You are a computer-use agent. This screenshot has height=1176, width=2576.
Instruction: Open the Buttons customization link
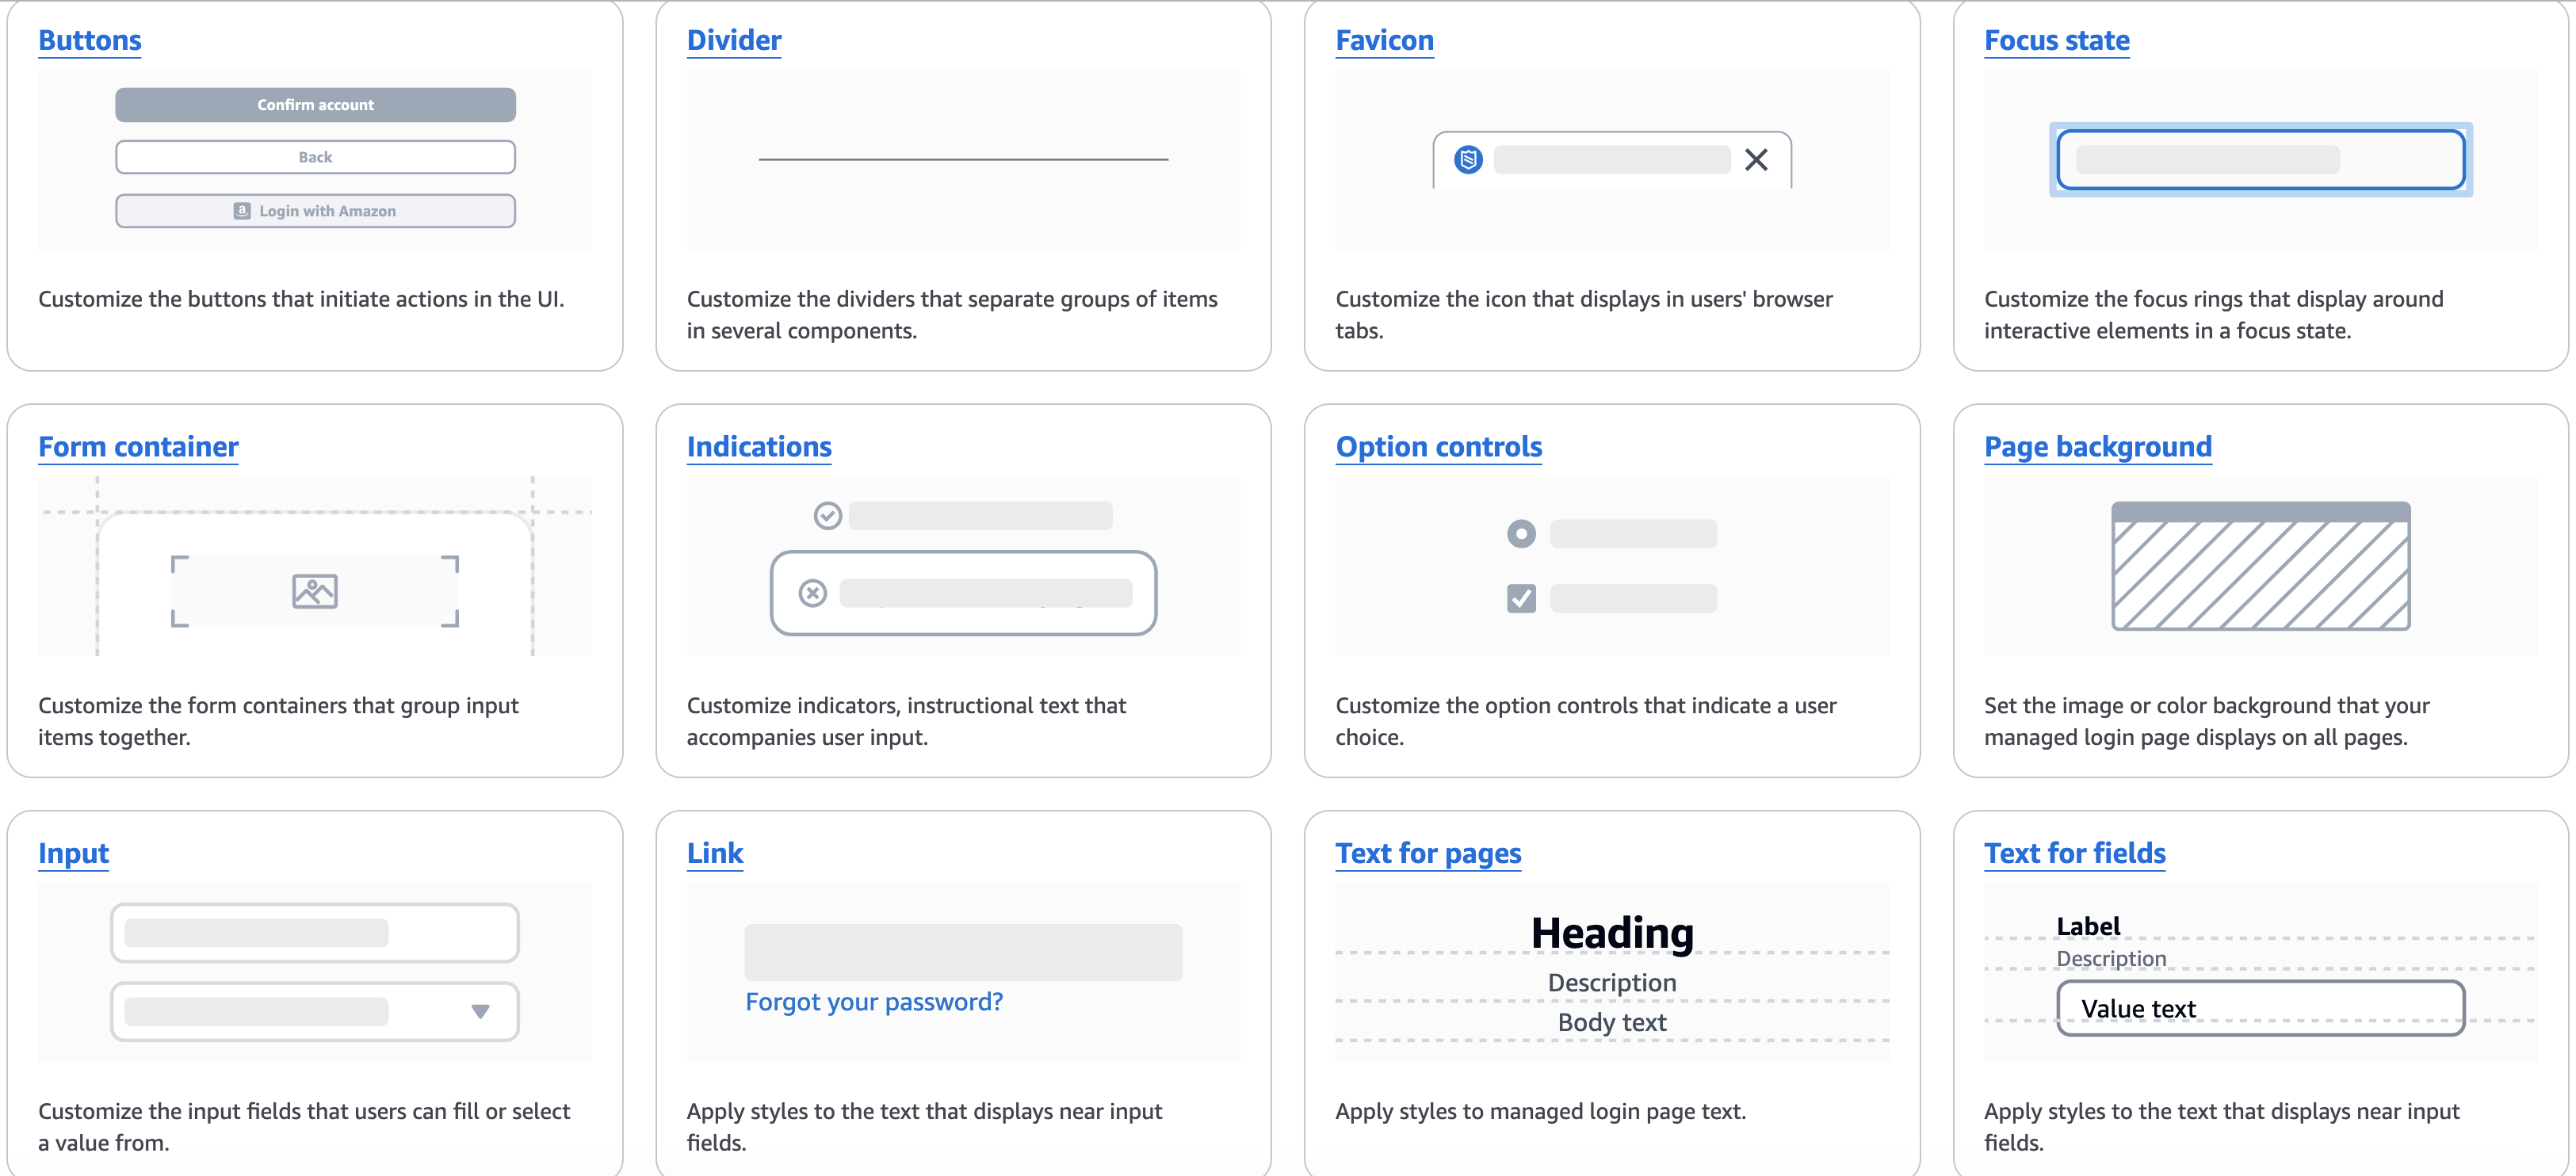tap(90, 41)
